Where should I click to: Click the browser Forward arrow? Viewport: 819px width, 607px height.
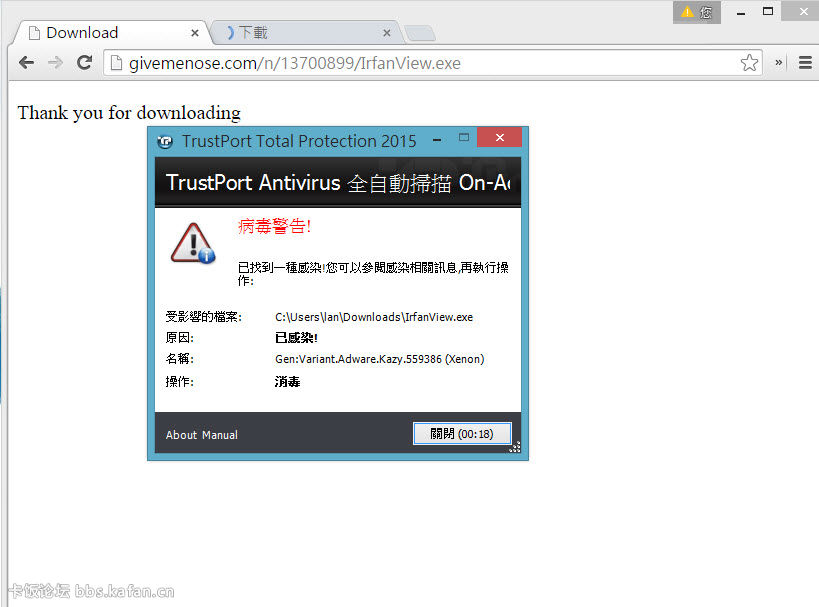click(x=56, y=63)
